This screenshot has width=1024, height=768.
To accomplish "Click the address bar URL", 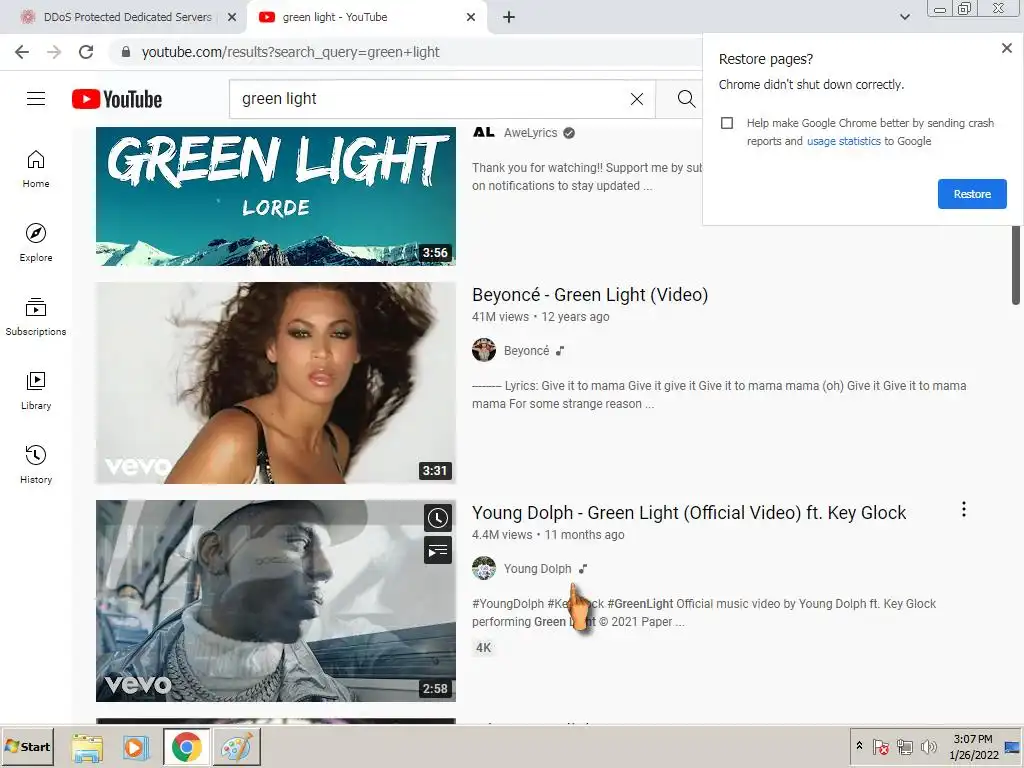I will click(291, 52).
